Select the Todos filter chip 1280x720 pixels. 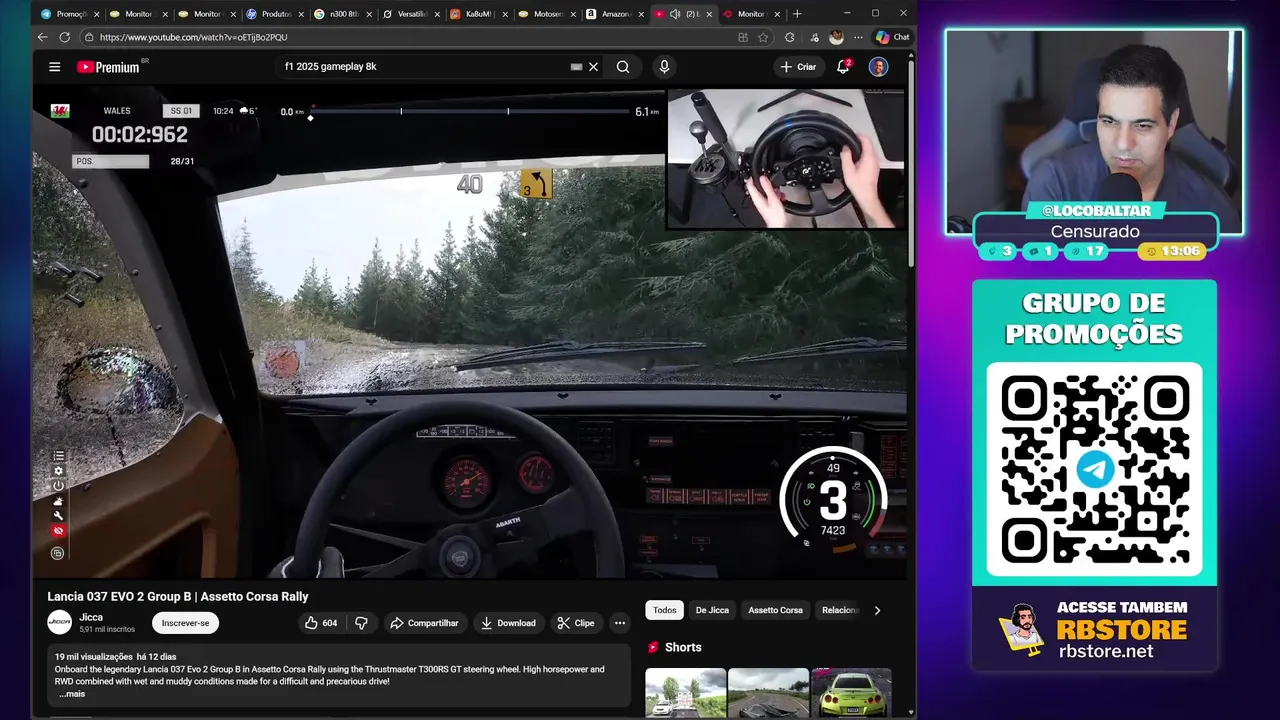tap(665, 610)
